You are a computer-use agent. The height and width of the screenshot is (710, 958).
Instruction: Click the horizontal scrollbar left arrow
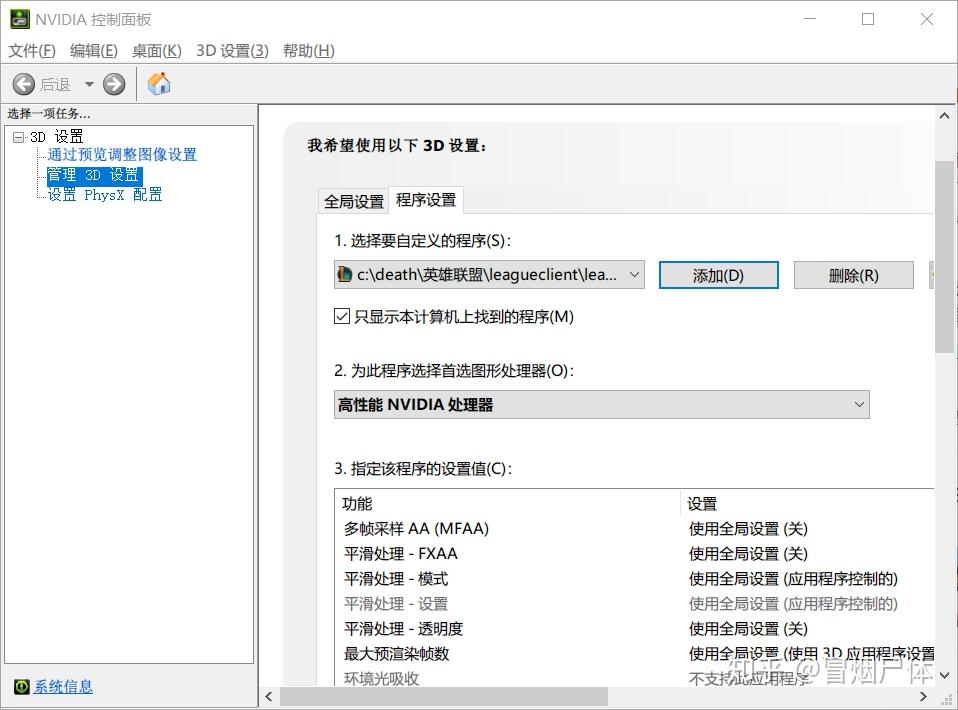click(x=269, y=697)
